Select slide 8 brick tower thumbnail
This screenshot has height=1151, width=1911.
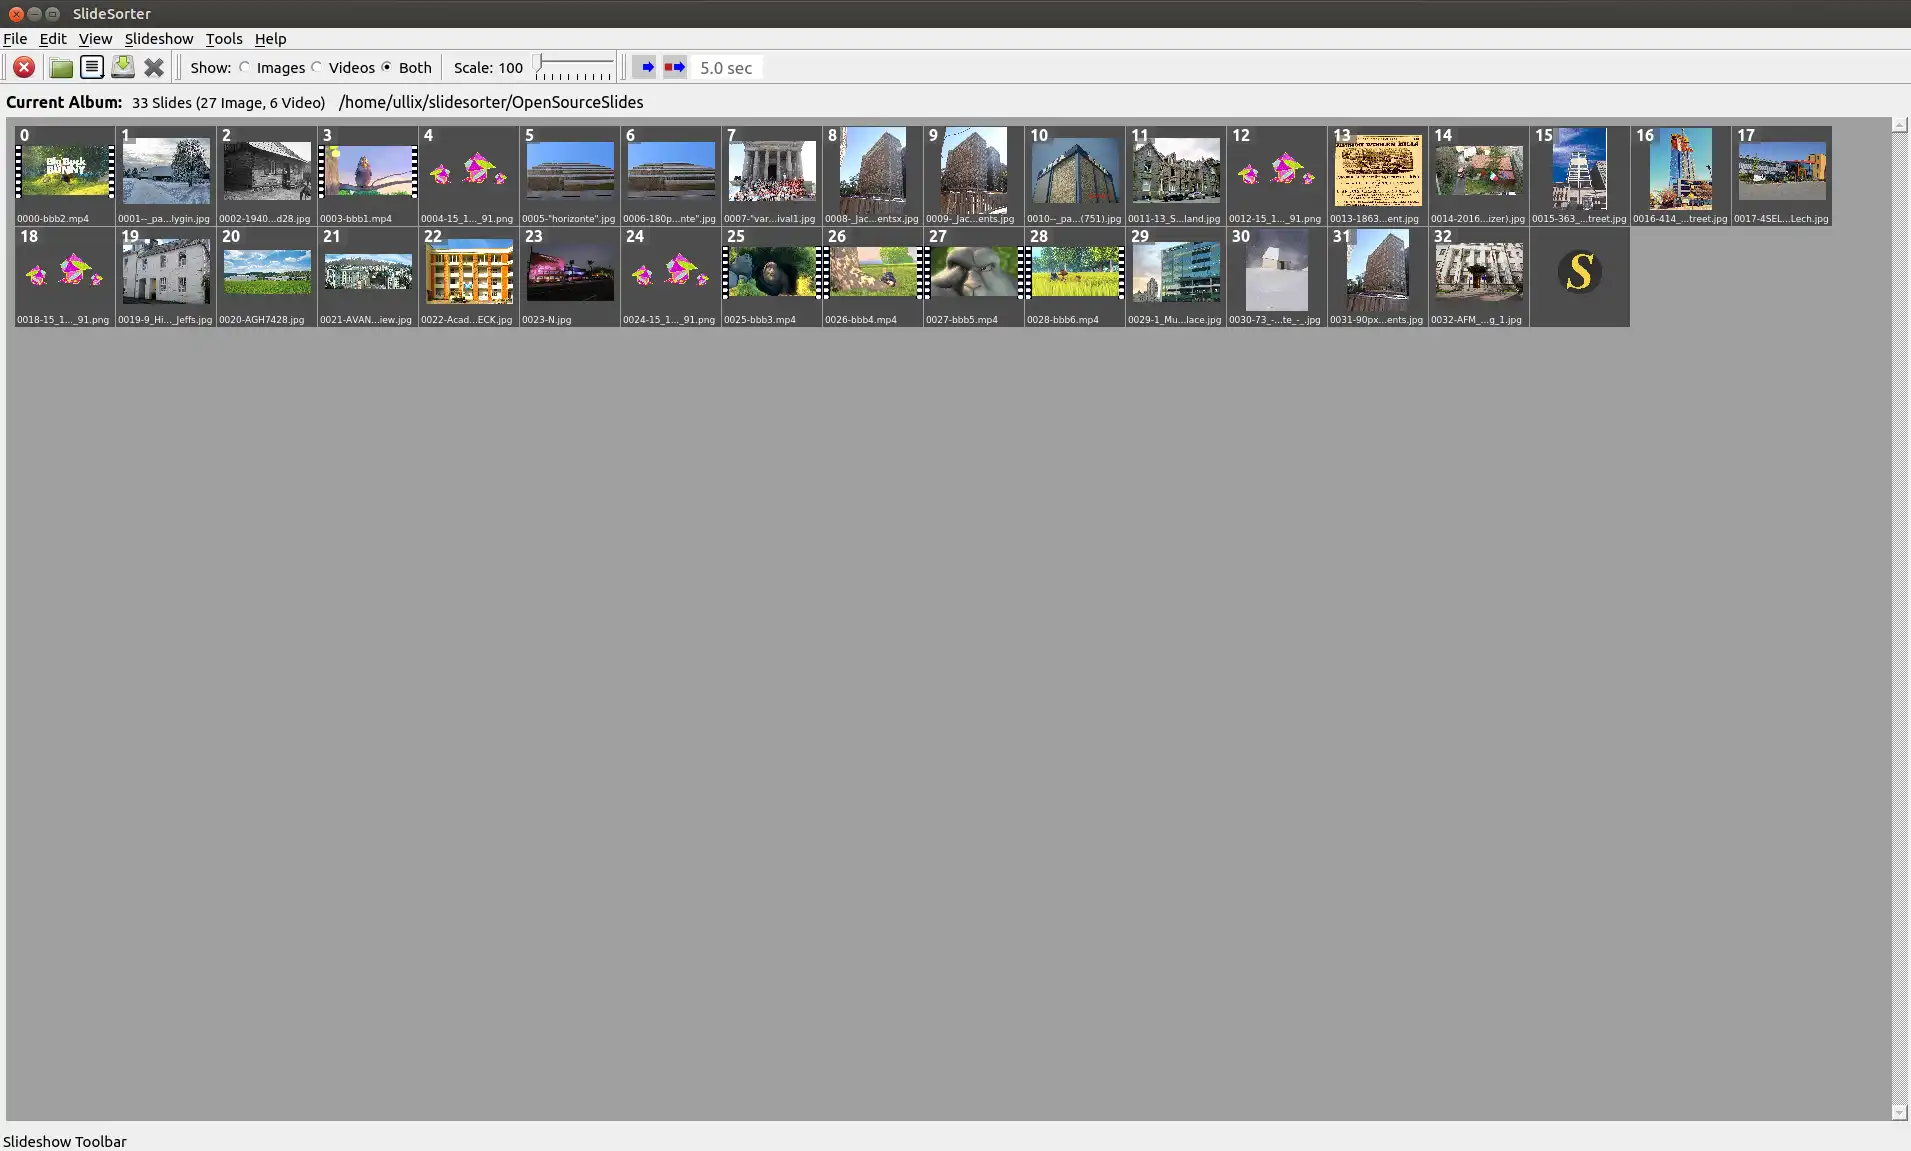click(x=873, y=175)
